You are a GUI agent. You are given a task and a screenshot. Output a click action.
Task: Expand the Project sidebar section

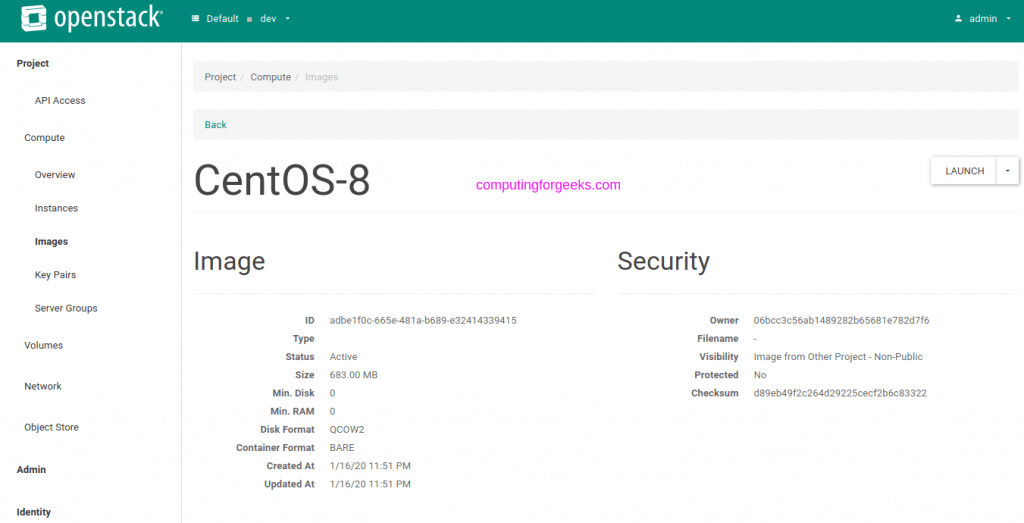33,63
